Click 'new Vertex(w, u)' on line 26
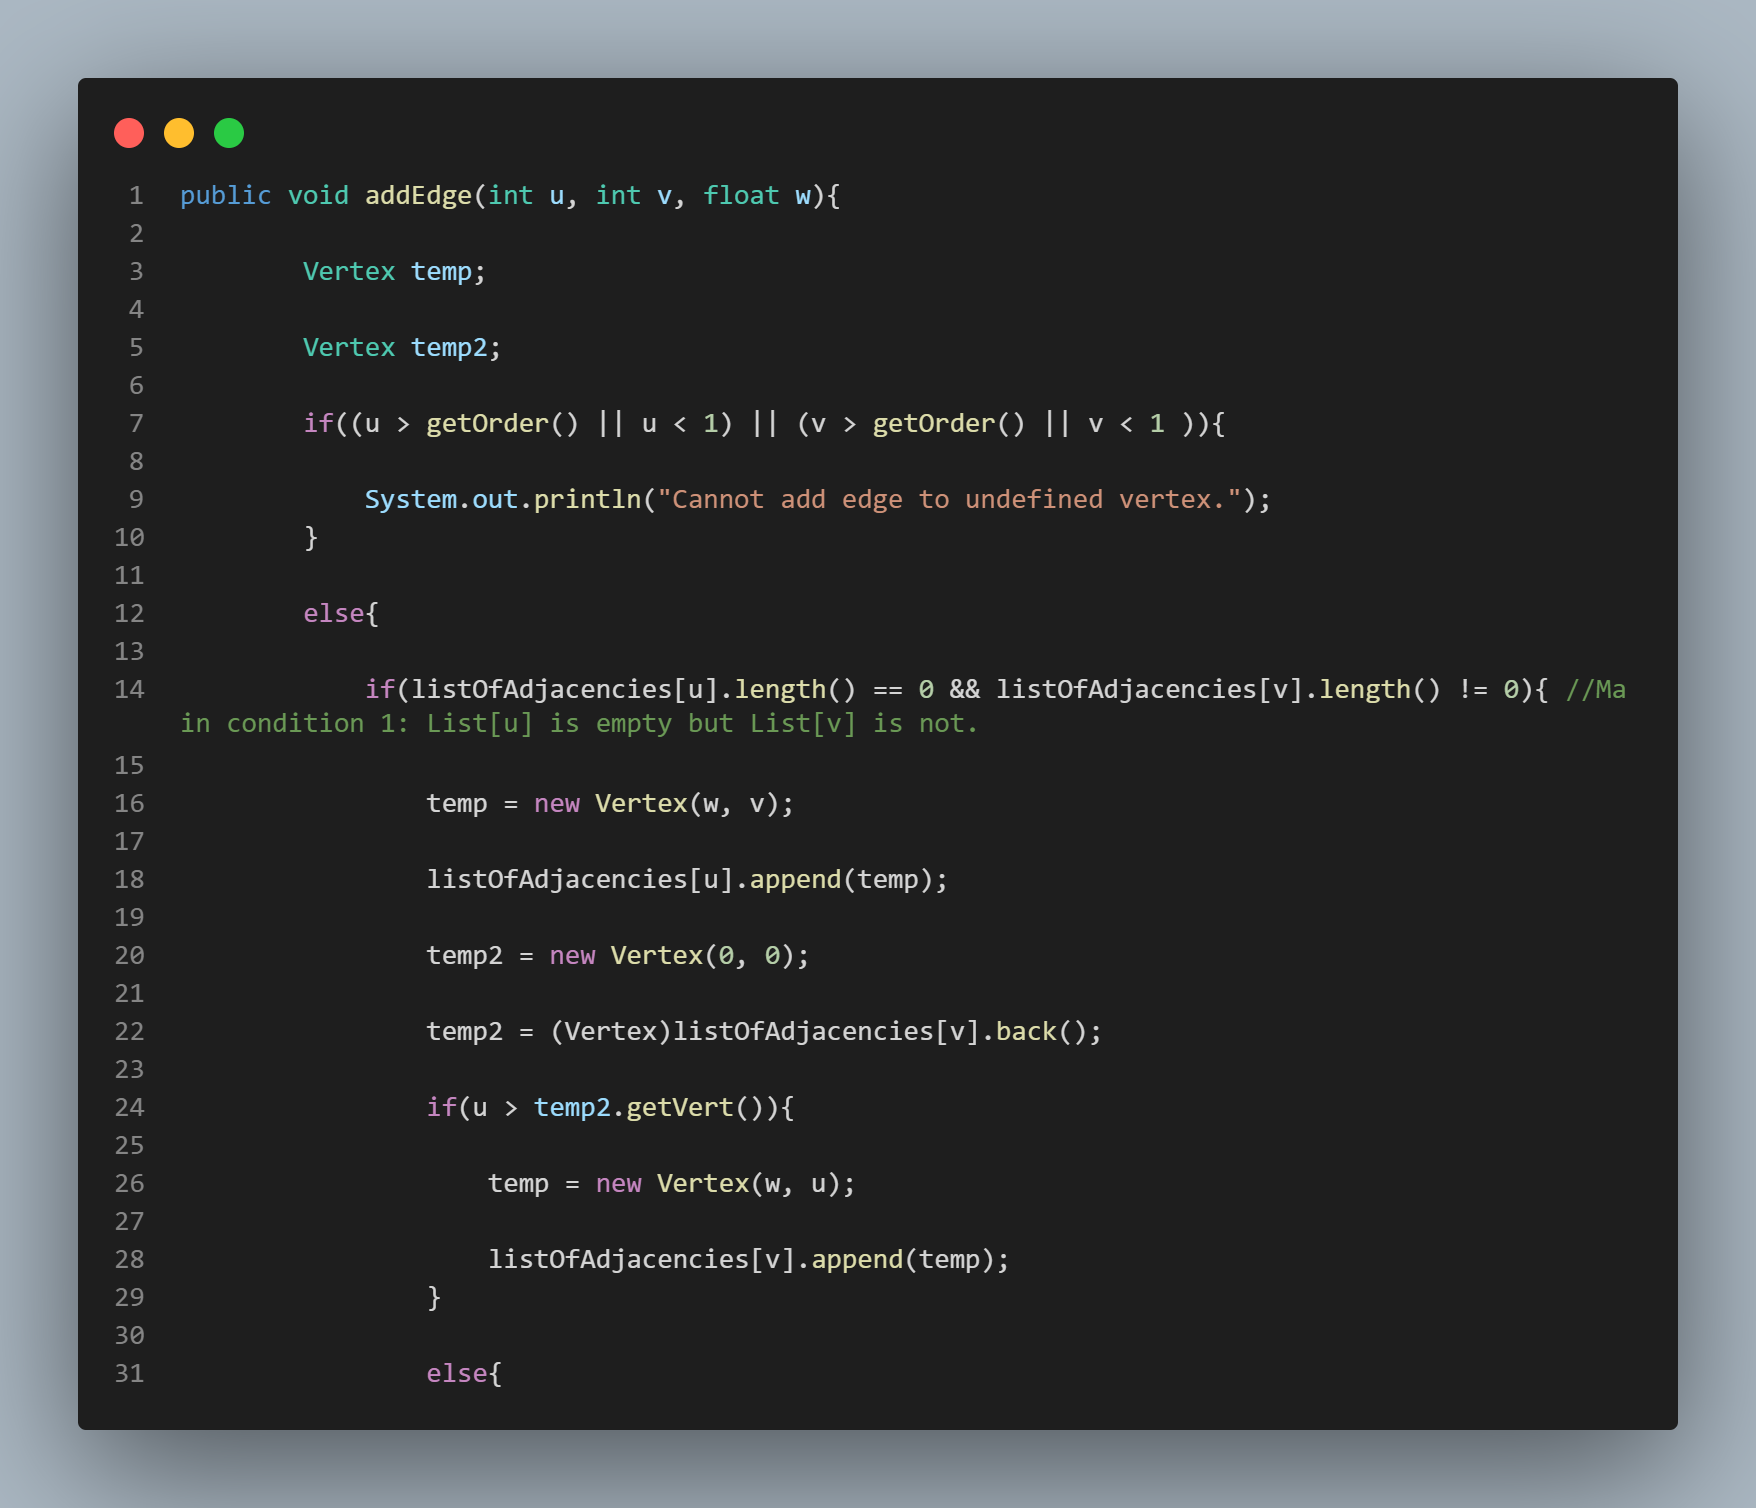This screenshot has width=1756, height=1508. [x=718, y=1183]
